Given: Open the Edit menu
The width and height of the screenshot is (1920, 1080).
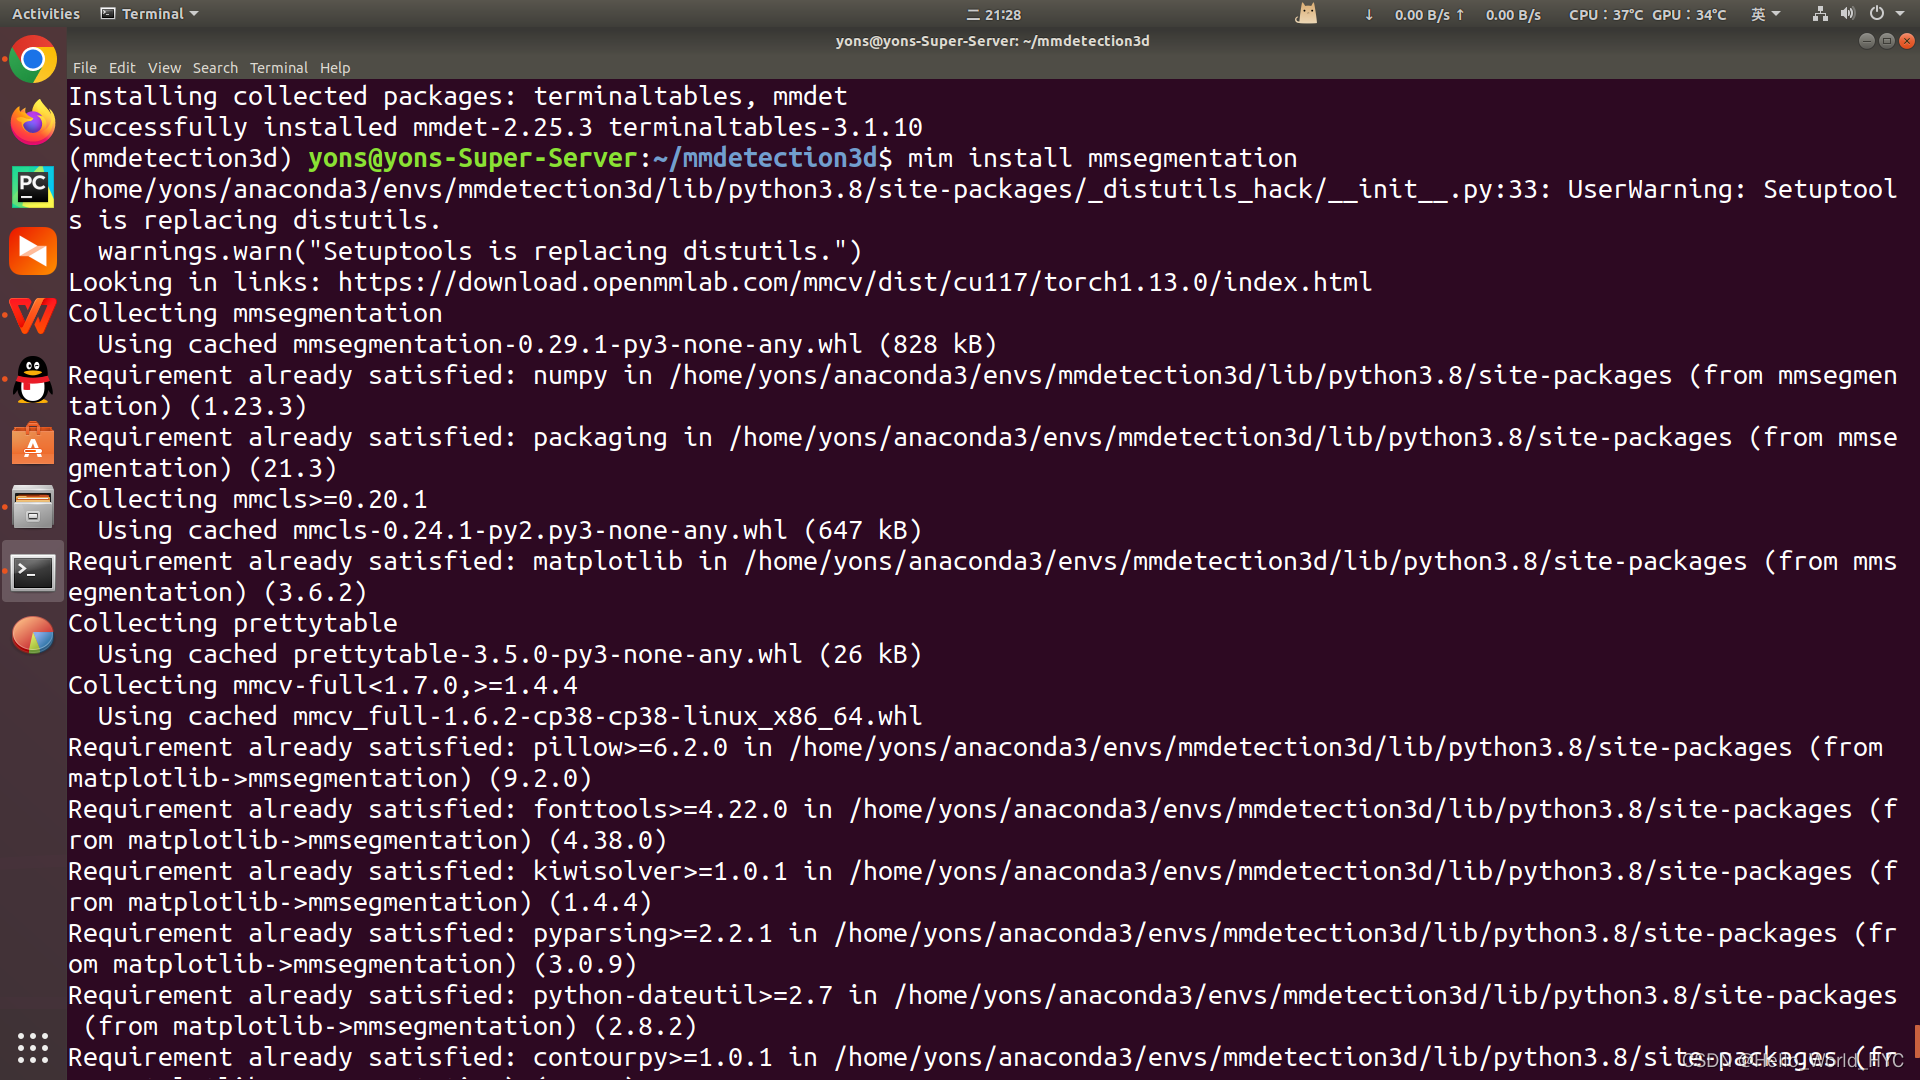Looking at the screenshot, I should click(122, 68).
